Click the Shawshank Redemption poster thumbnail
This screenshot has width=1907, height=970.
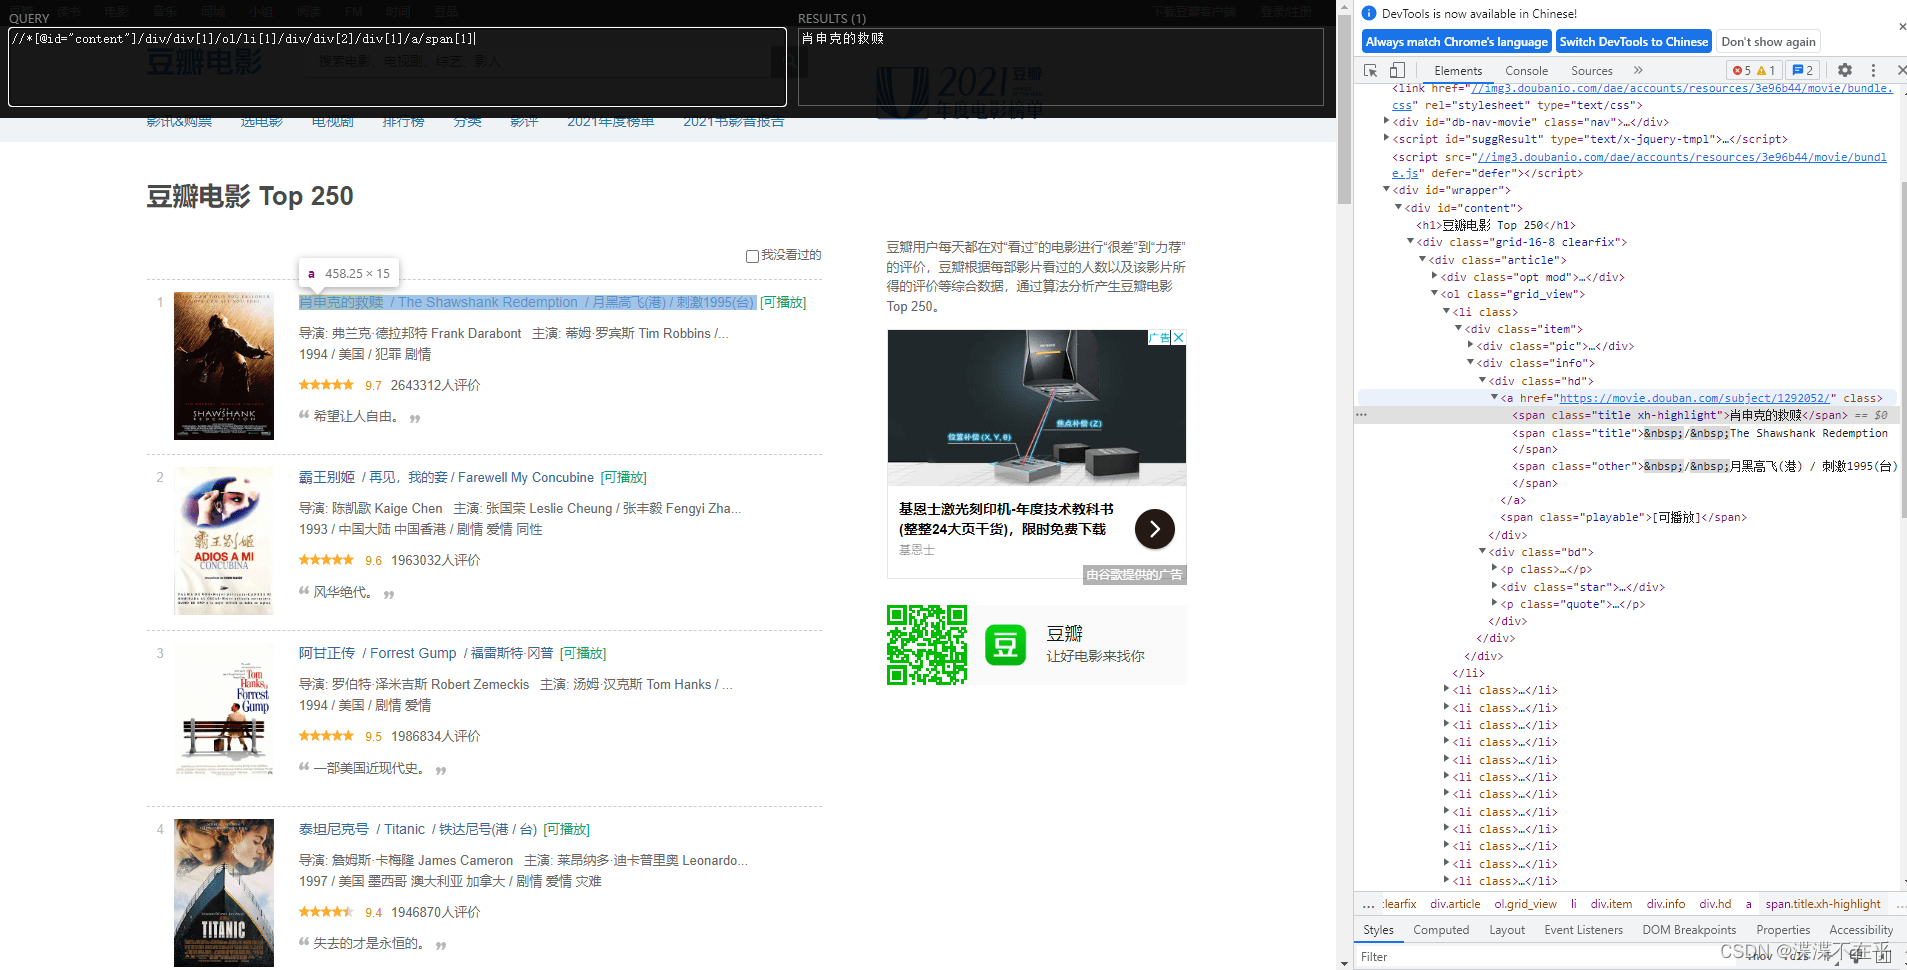pyautogui.click(x=224, y=366)
